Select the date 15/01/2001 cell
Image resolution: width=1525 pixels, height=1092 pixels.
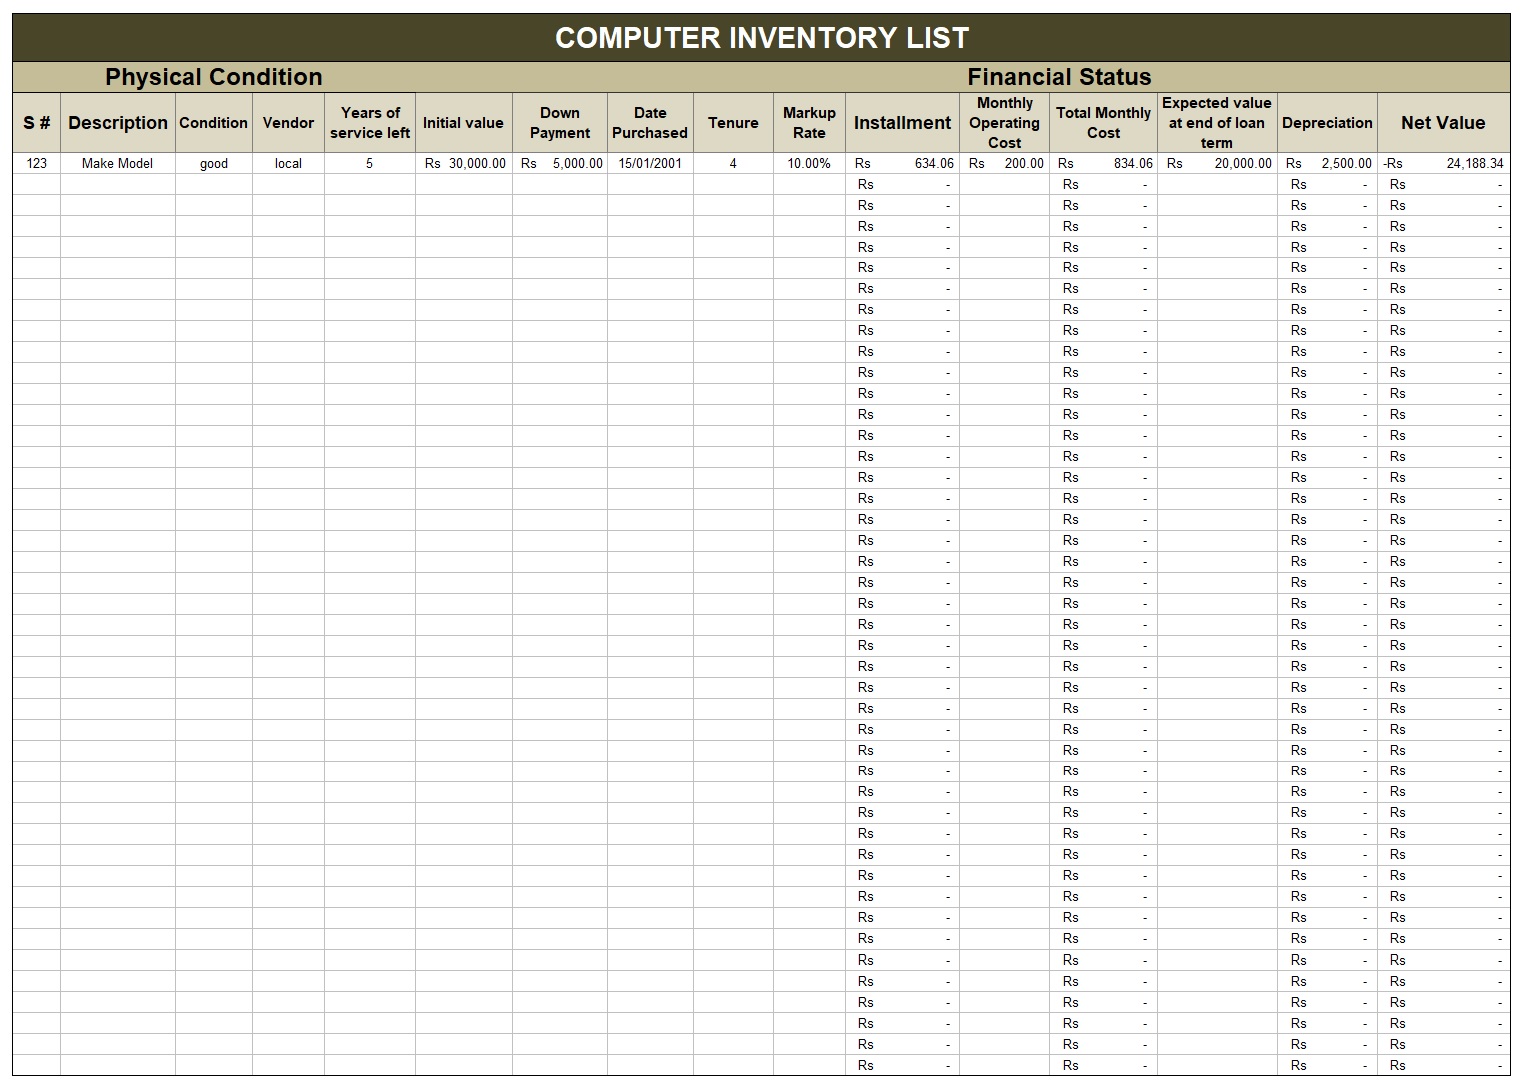(x=649, y=163)
